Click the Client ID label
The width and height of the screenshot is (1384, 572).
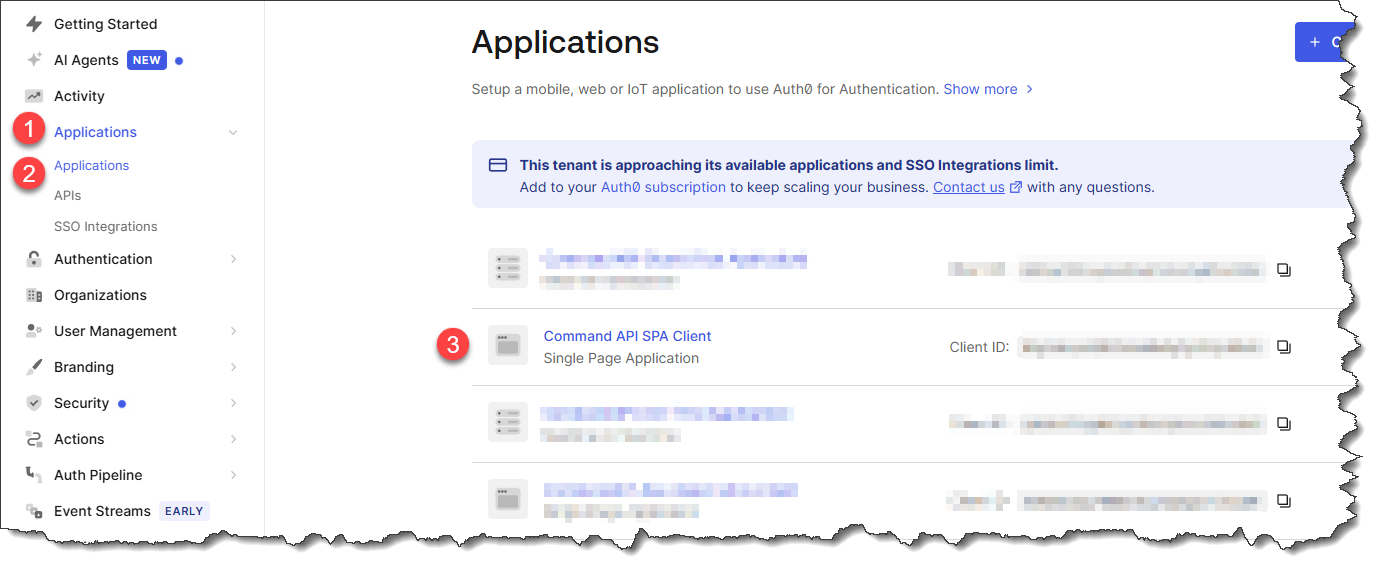pyautogui.click(x=979, y=347)
